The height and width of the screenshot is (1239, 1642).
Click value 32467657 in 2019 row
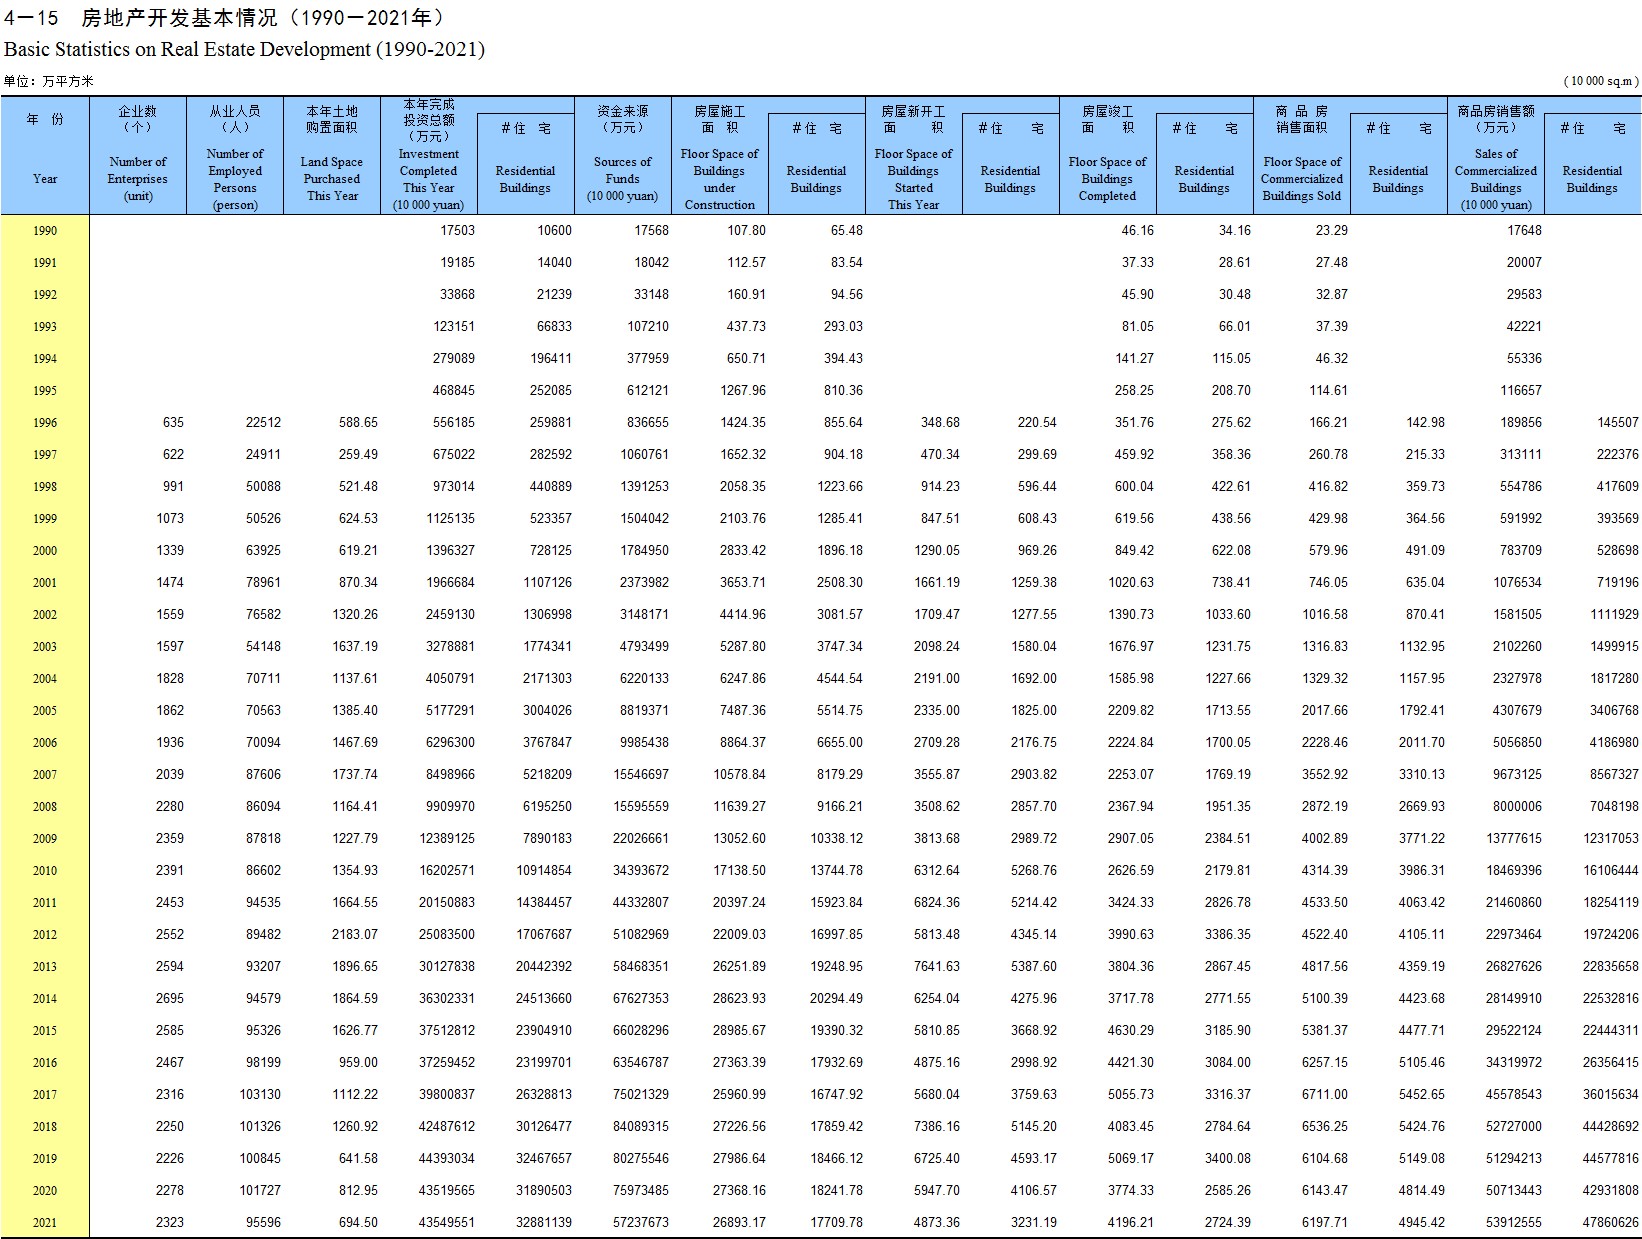pyautogui.click(x=544, y=1158)
